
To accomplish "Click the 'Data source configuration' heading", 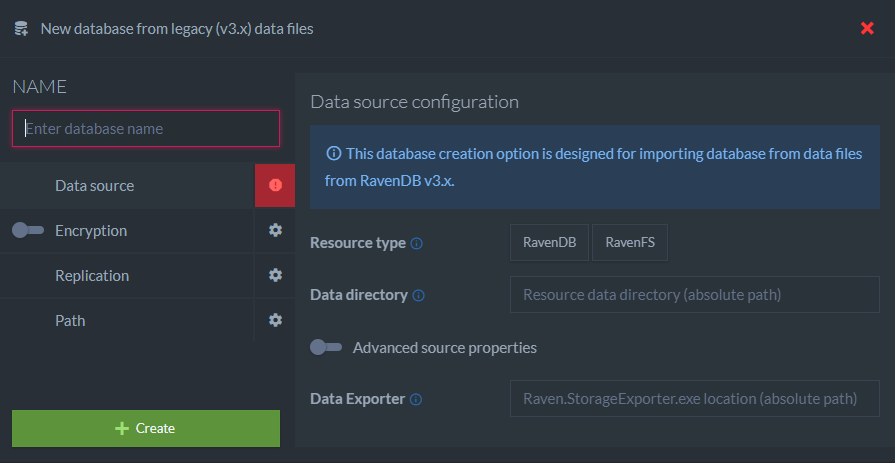I will point(414,102).
